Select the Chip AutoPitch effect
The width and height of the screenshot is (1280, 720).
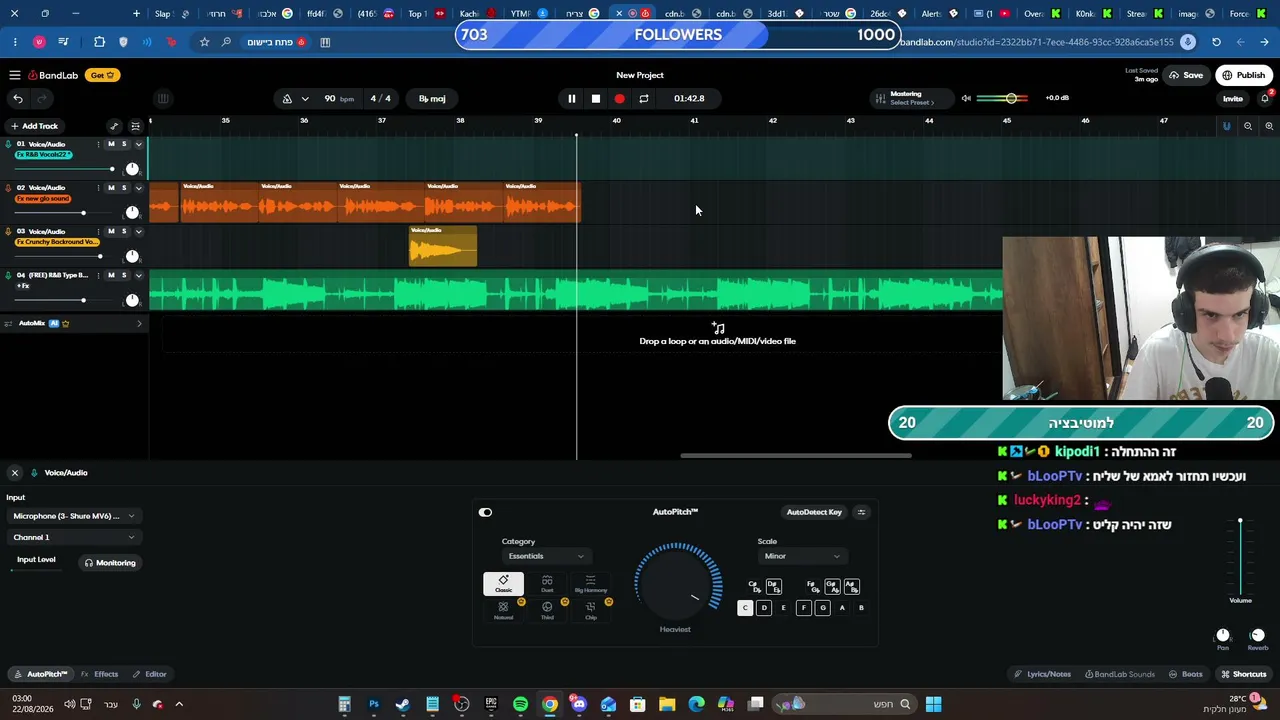pos(591,611)
